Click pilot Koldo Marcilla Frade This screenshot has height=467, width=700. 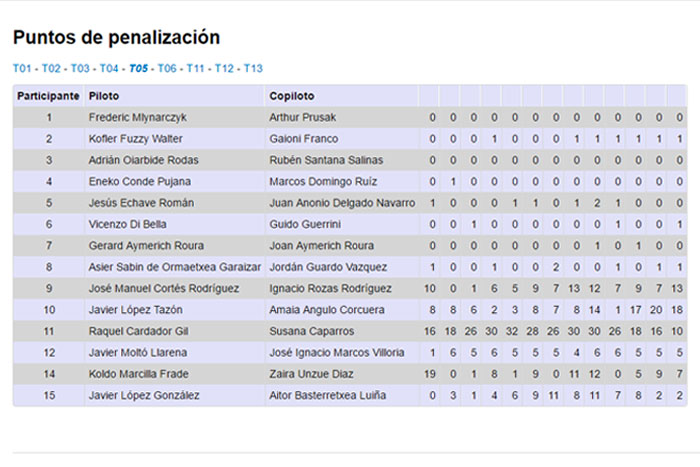(137, 374)
